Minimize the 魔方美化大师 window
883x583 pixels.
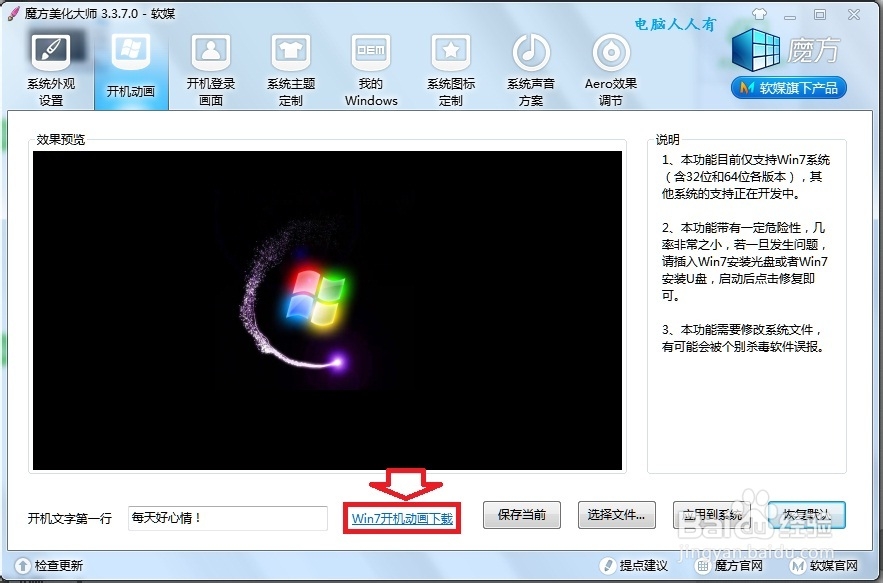tap(790, 15)
